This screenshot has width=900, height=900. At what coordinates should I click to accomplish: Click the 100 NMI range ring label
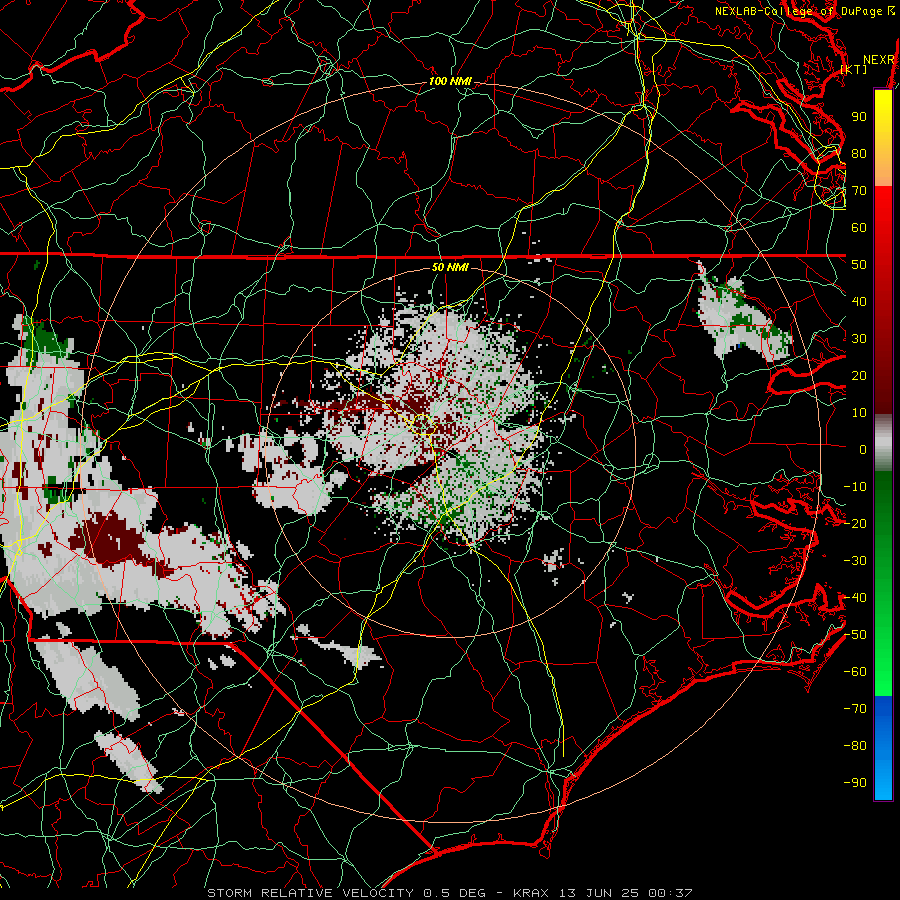[450, 82]
